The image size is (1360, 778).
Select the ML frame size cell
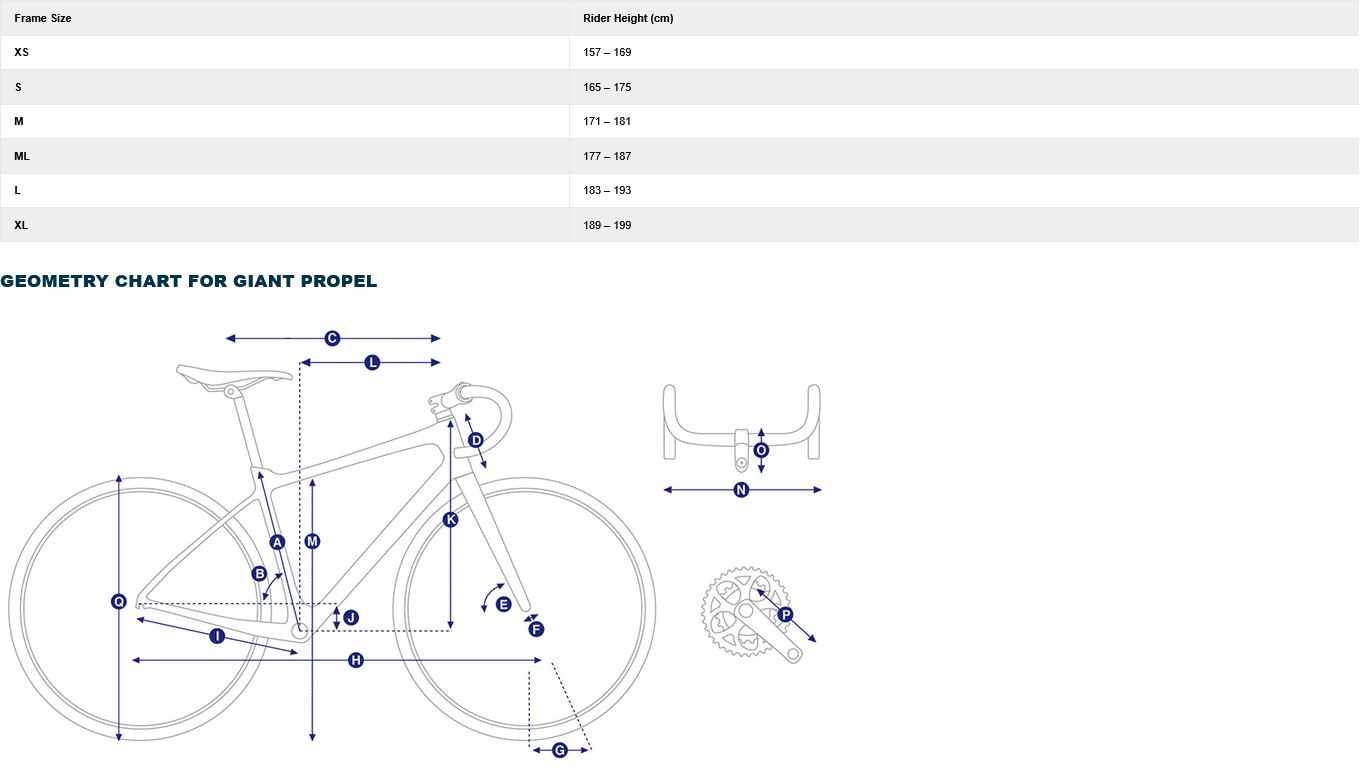(x=22, y=156)
